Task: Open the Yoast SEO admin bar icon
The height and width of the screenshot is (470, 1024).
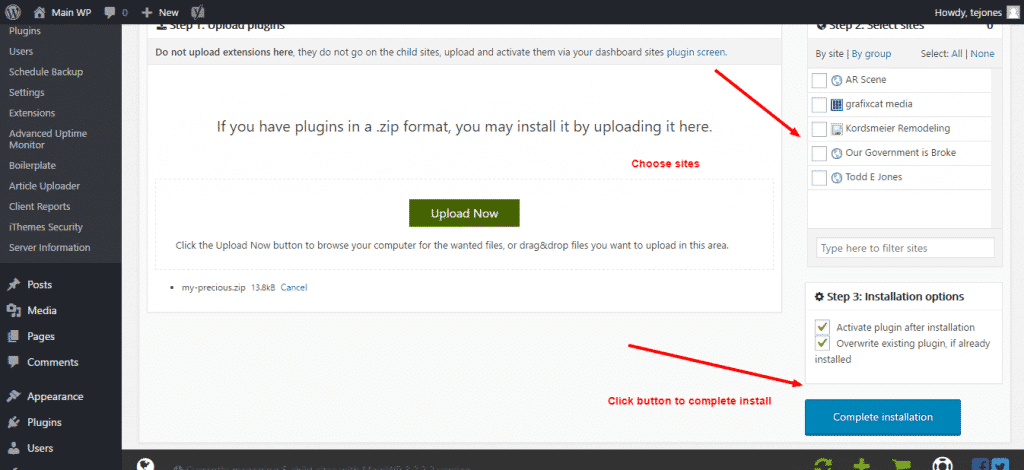Action: (199, 12)
